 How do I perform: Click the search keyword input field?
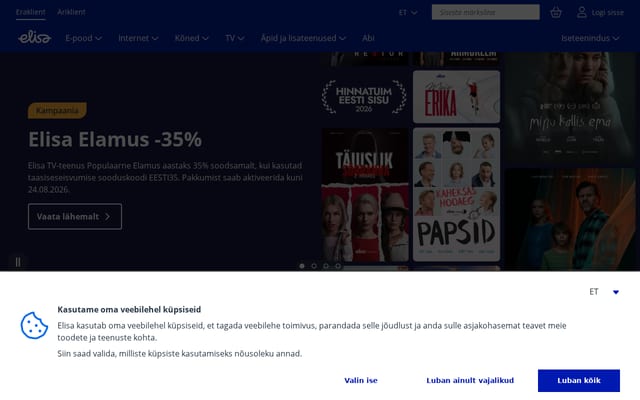pyautogui.click(x=486, y=12)
